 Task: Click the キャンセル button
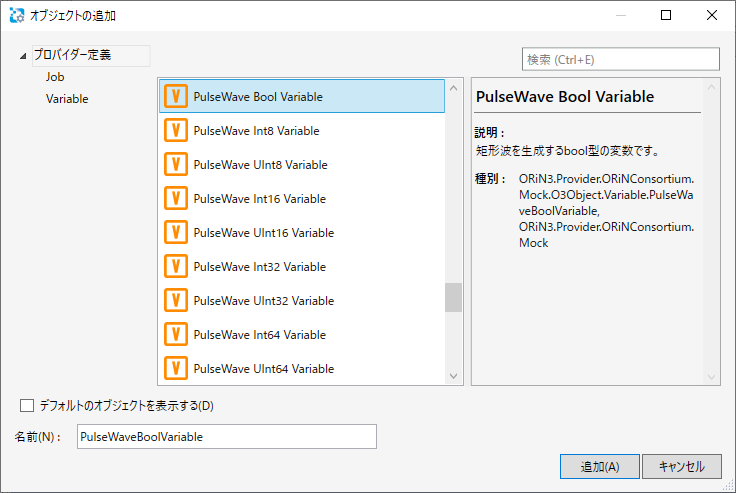pos(682,466)
